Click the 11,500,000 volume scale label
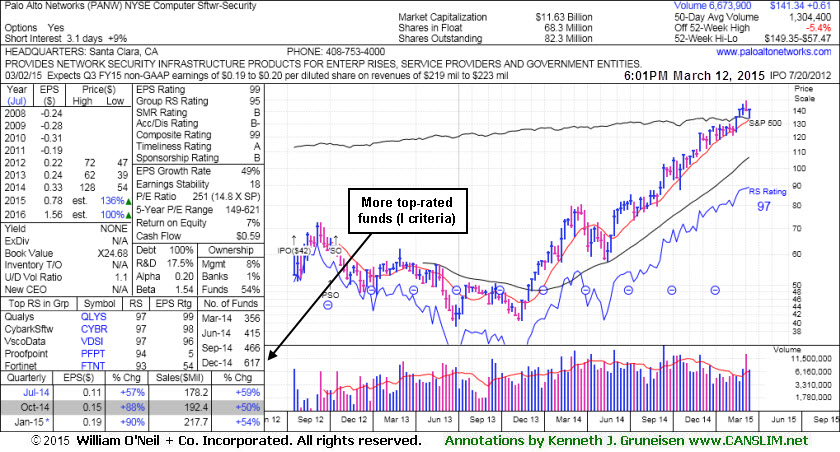This screenshot has height=452, width=840. click(x=812, y=358)
